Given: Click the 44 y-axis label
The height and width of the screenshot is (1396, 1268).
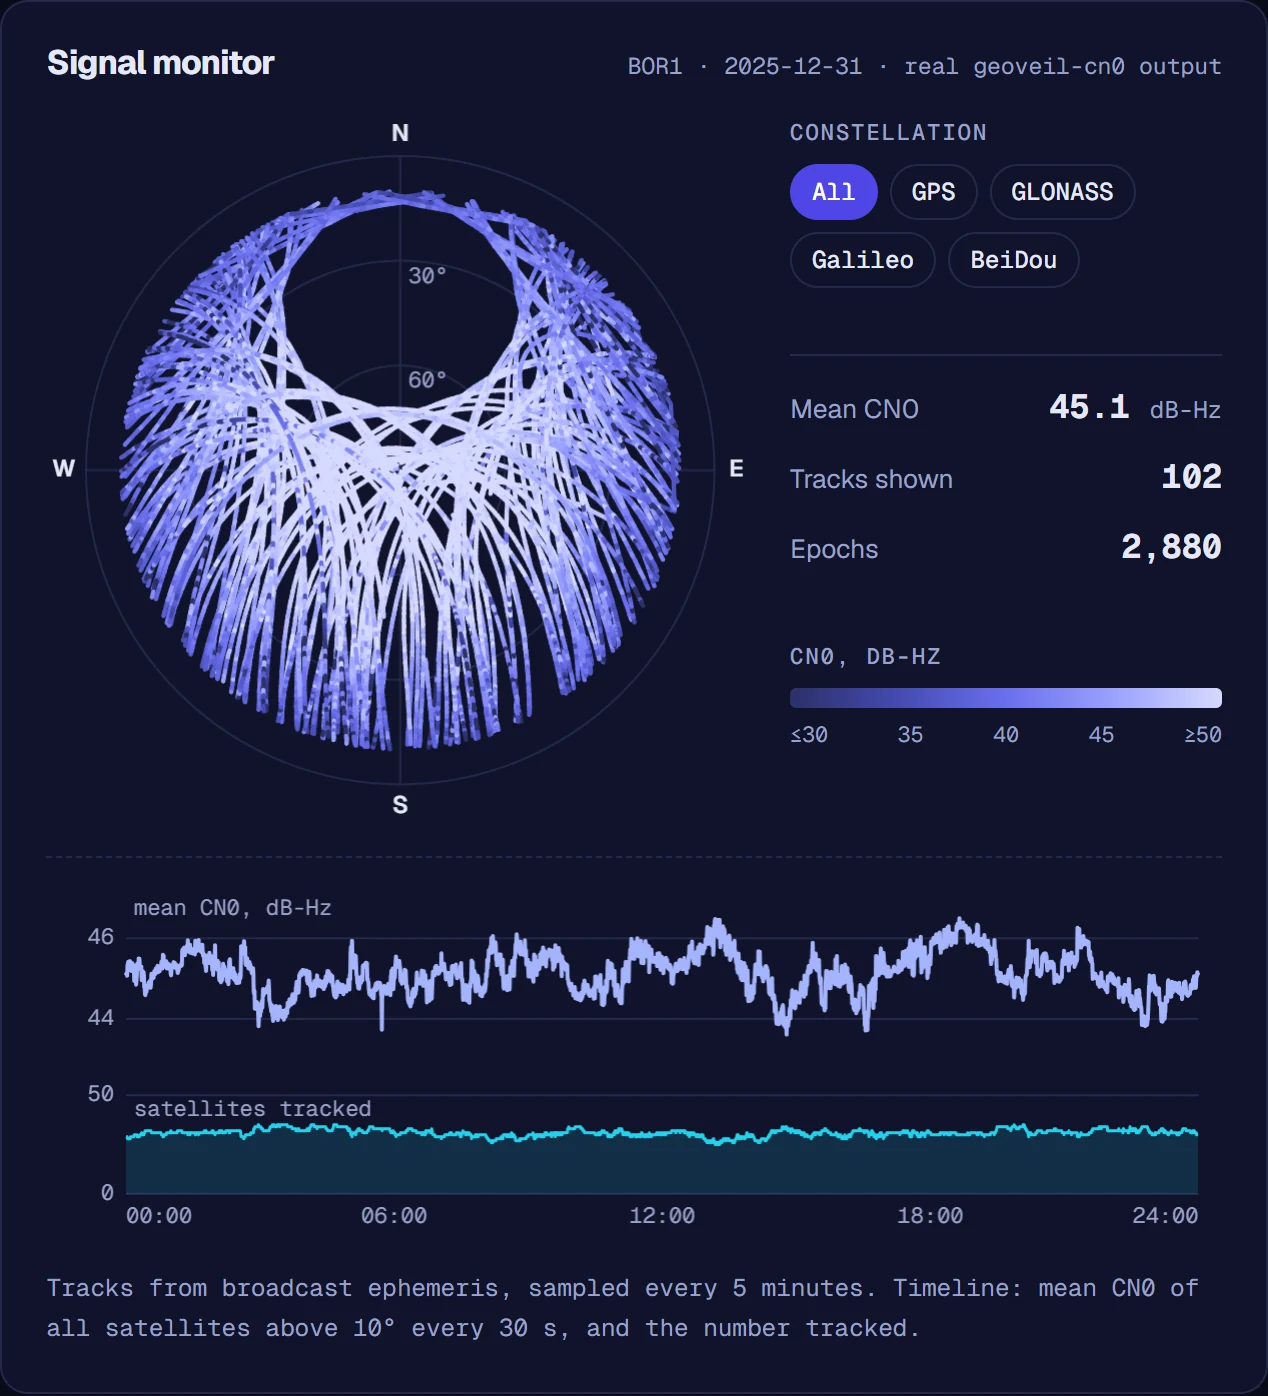Looking at the screenshot, I should 101,1018.
